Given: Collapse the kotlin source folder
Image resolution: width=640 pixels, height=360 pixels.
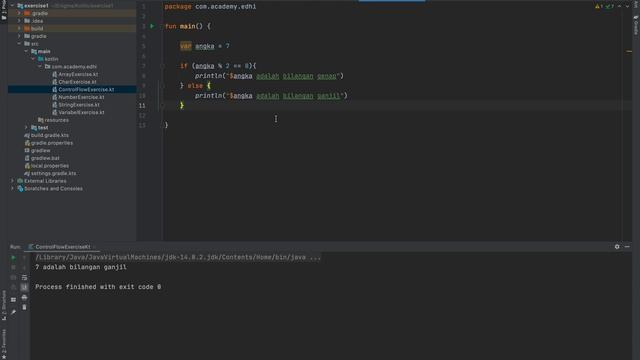Looking at the screenshot, I should point(33,59).
